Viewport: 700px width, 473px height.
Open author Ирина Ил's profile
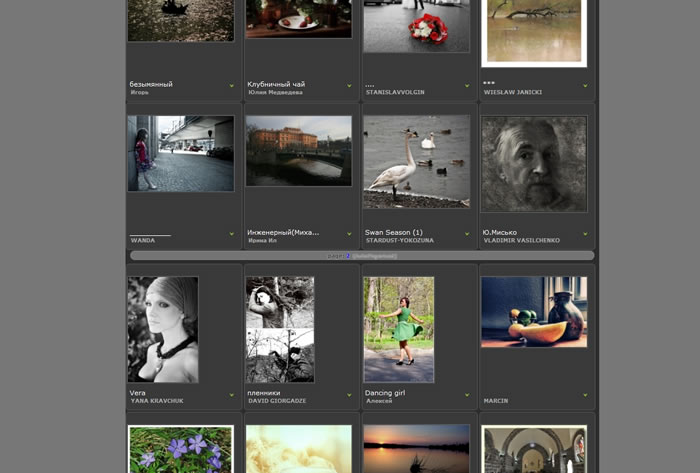(x=262, y=241)
